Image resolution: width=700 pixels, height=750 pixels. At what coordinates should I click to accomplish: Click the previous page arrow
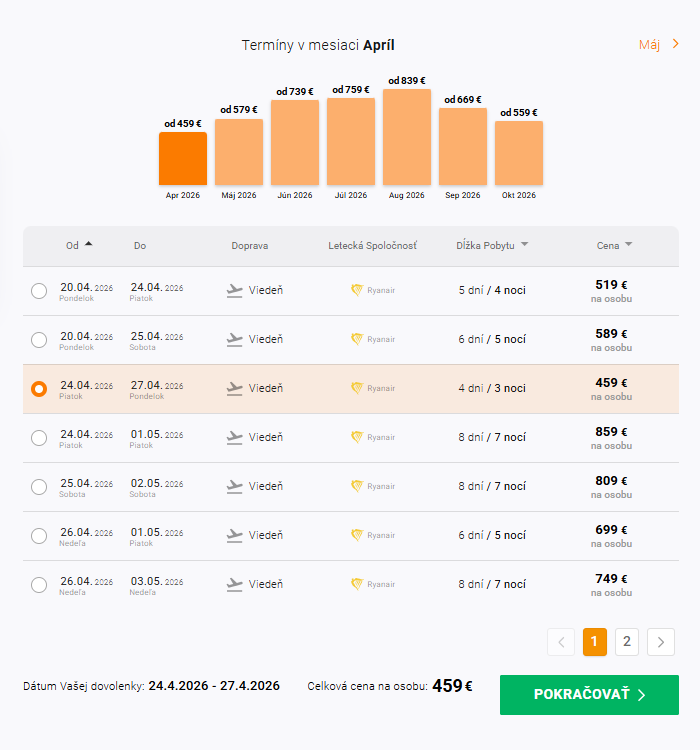[561, 642]
